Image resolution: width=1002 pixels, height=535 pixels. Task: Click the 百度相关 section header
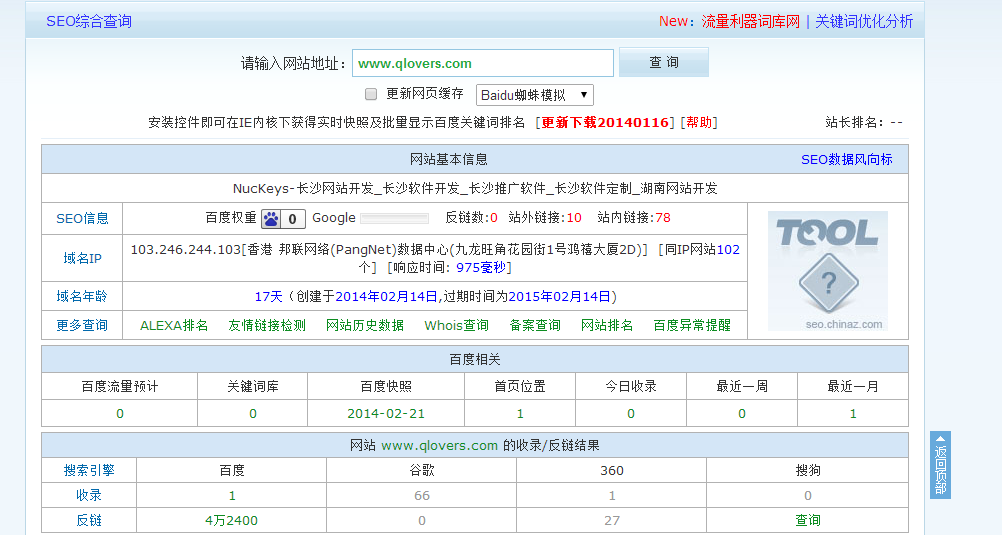[x=475, y=360]
